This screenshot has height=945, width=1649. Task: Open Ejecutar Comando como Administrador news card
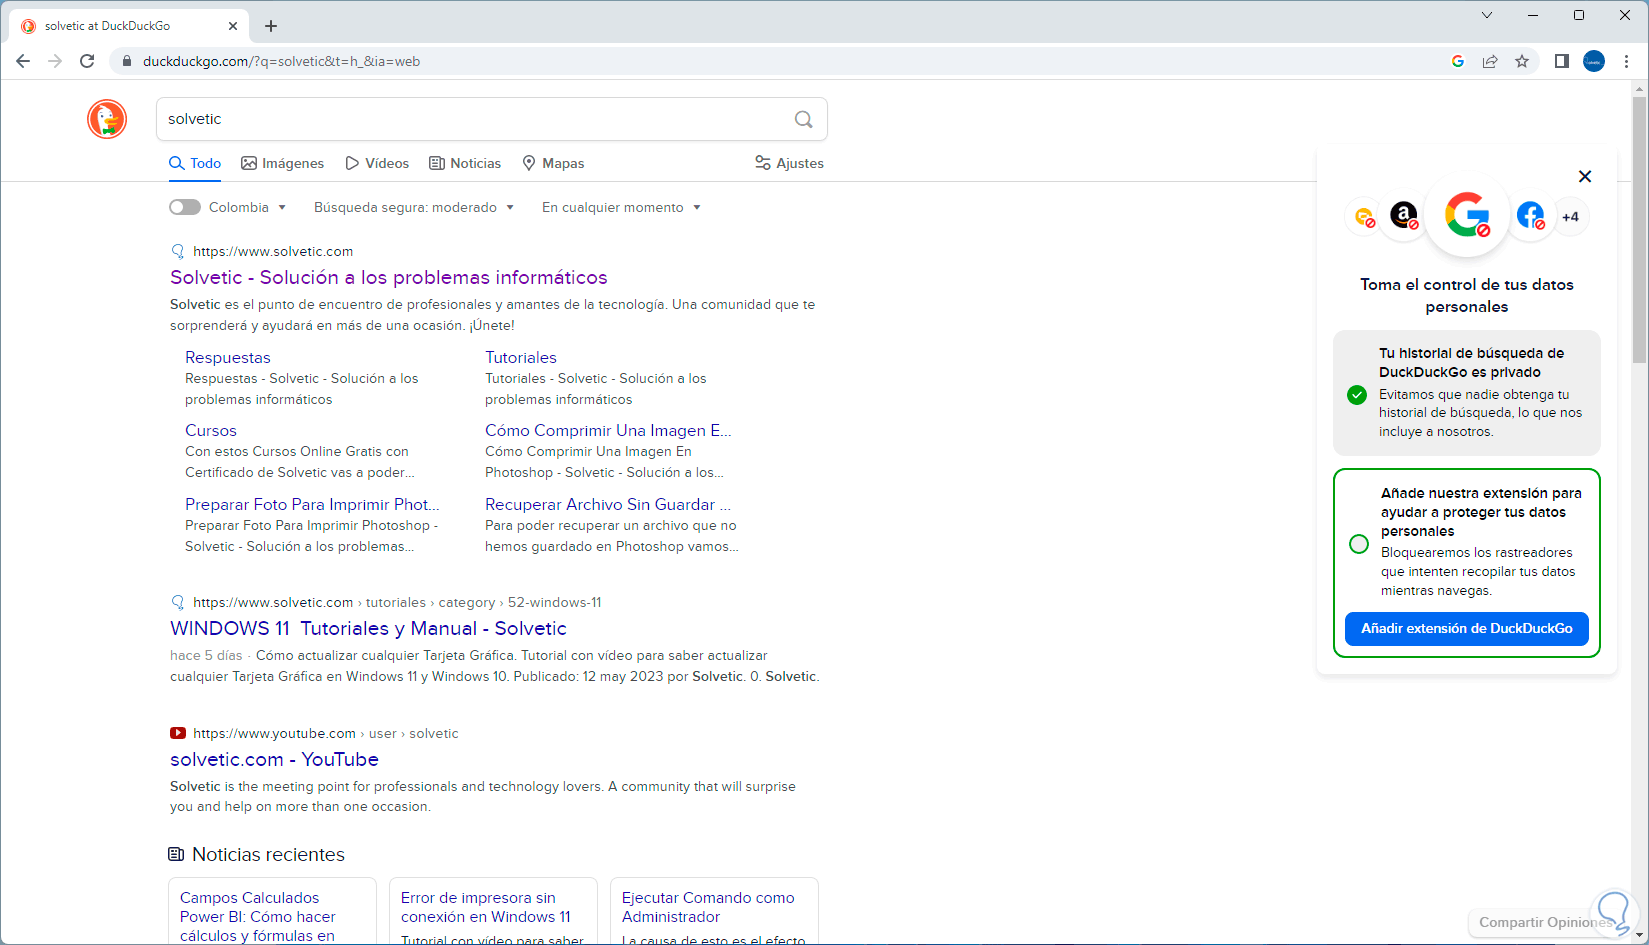(714, 912)
